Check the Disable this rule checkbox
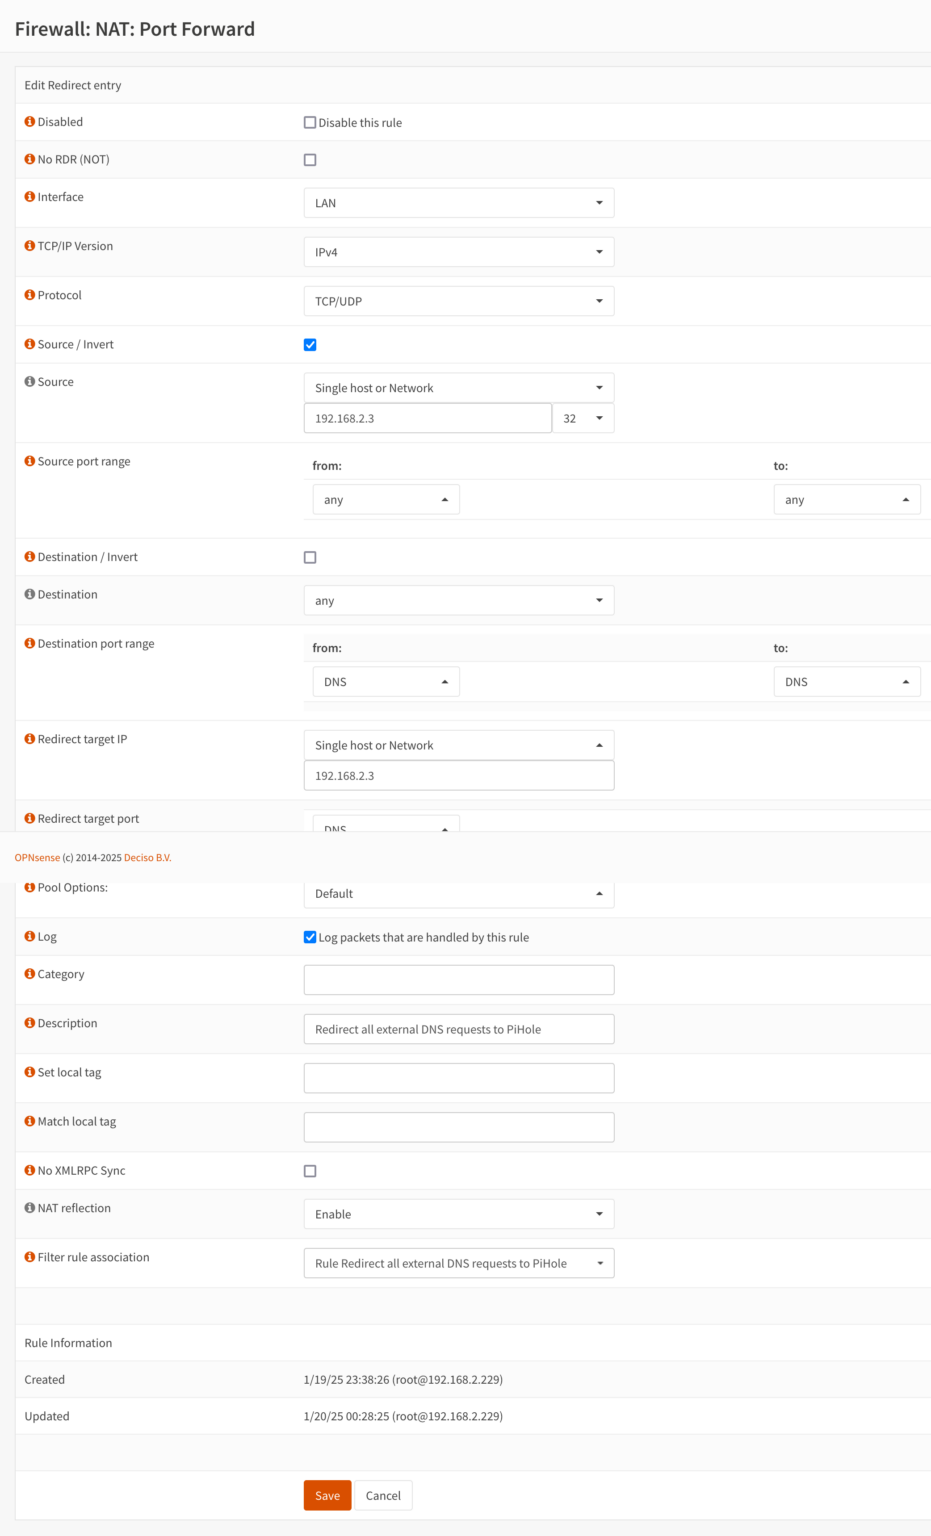Viewport: 931px width, 1536px height. [x=310, y=122]
